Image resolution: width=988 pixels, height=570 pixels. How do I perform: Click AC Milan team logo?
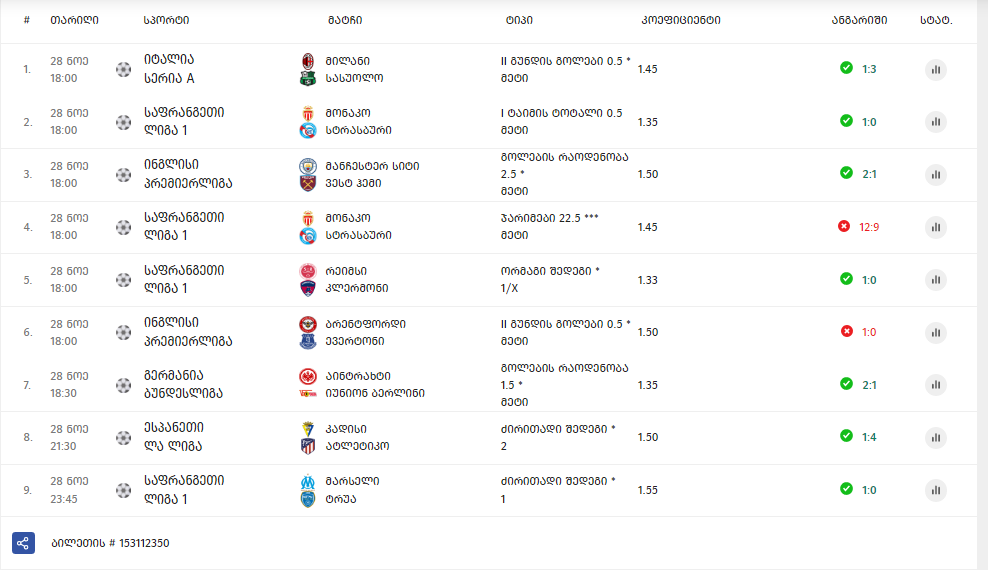tap(307, 61)
